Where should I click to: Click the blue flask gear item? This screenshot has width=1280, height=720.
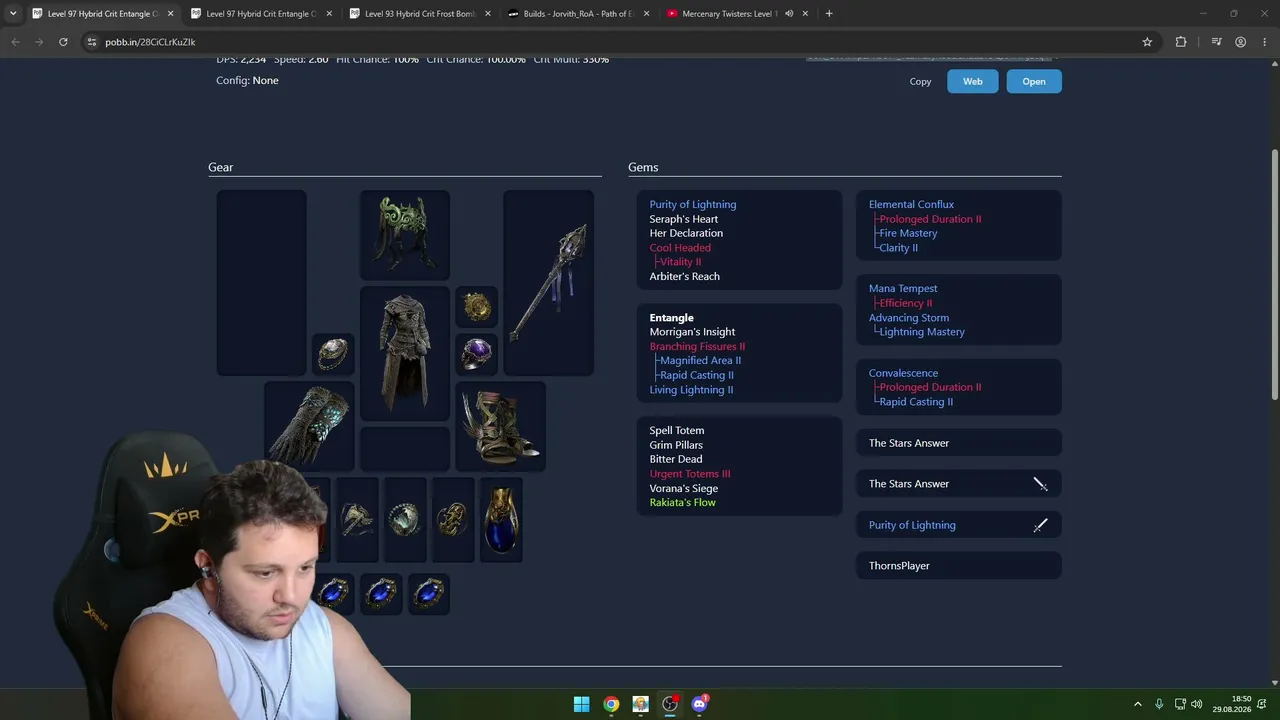(501, 519)
